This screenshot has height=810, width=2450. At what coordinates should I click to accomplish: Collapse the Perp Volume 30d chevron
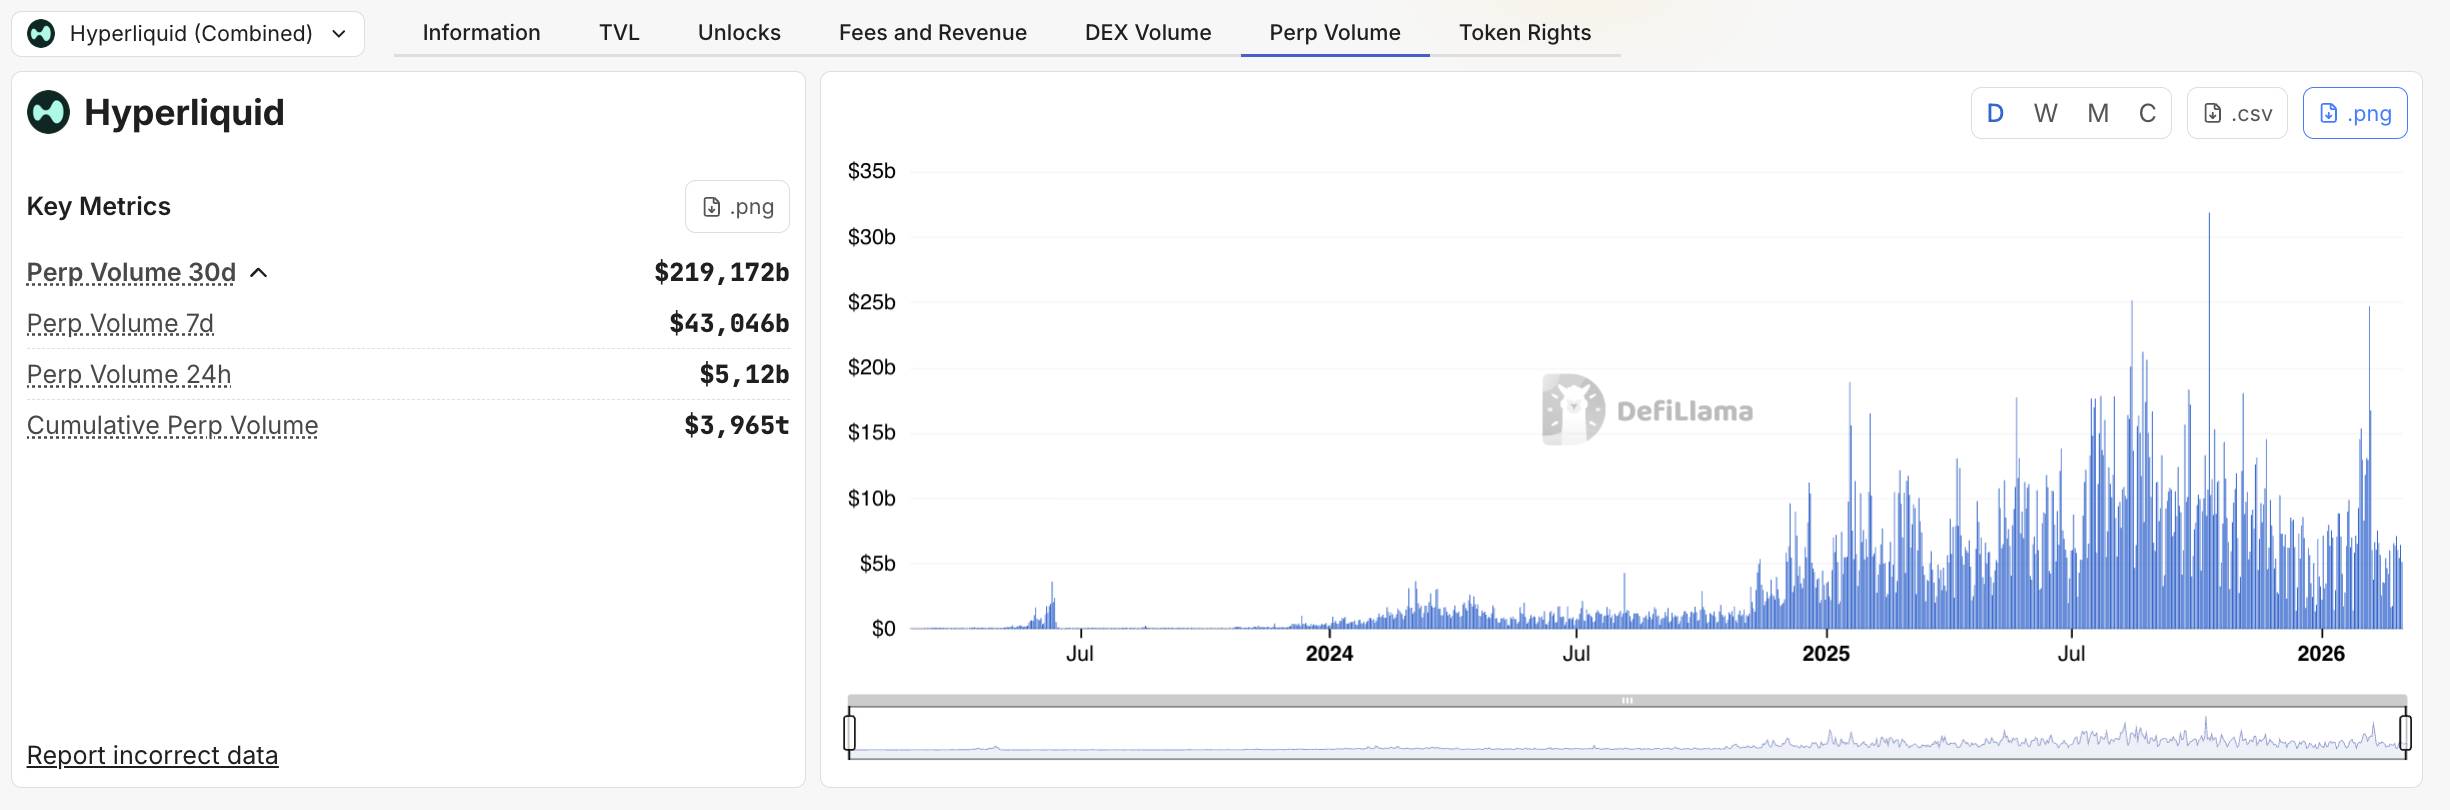point(259,273)
